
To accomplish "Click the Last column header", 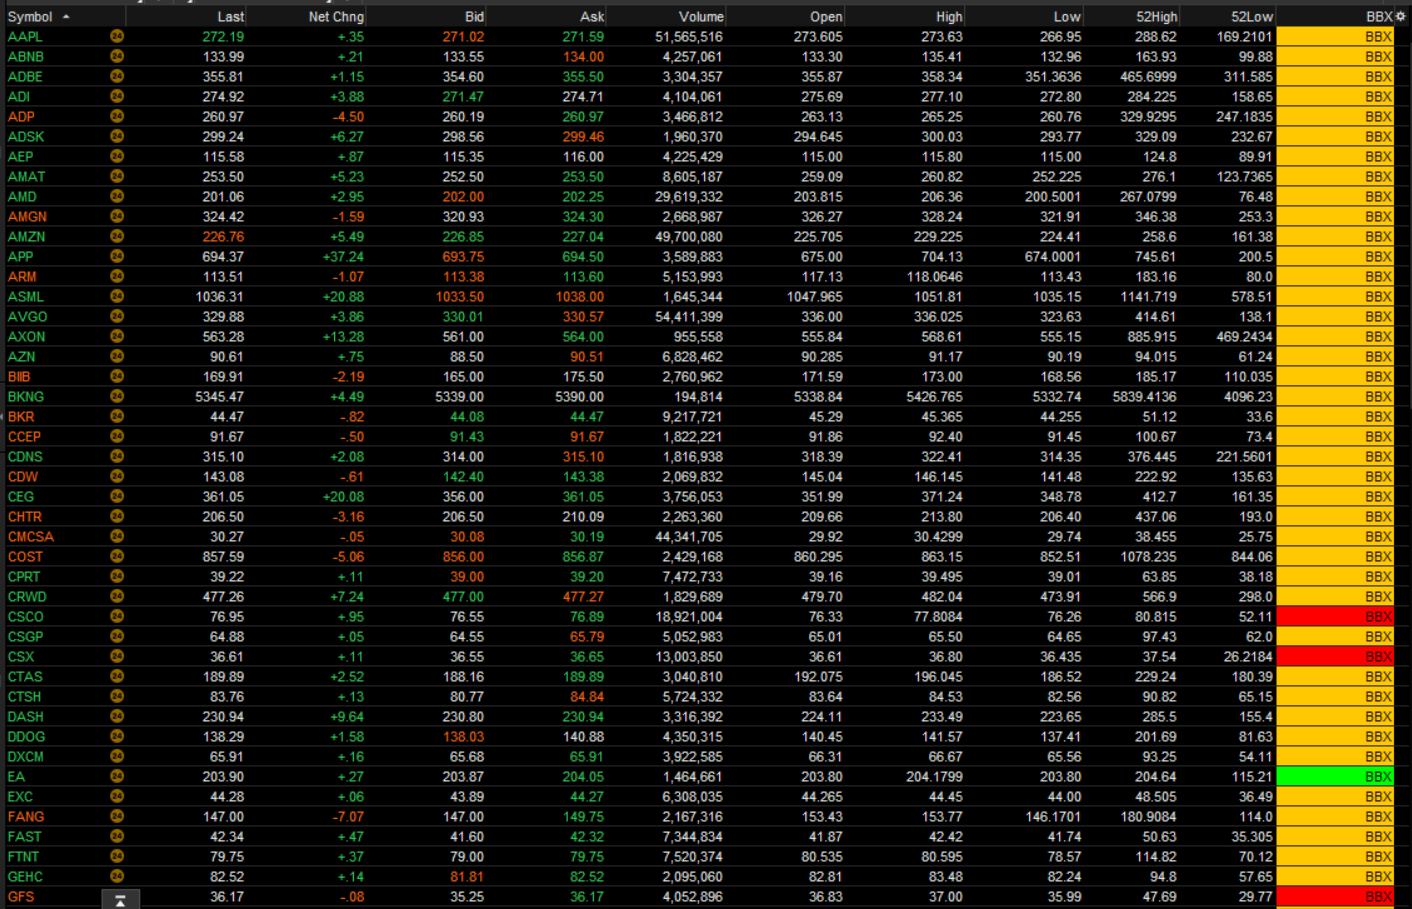I will [230, 17].
